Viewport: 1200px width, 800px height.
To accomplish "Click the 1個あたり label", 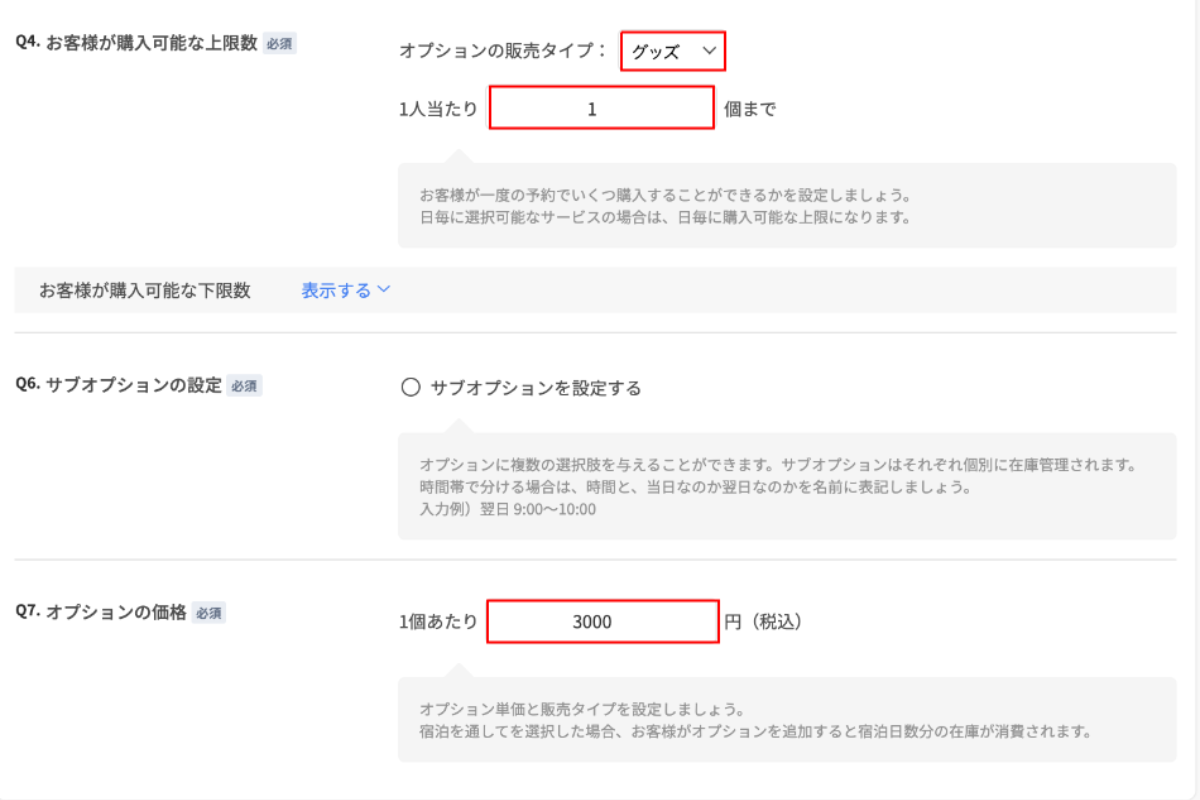I will pyautogui.click(x=438, y=622).
